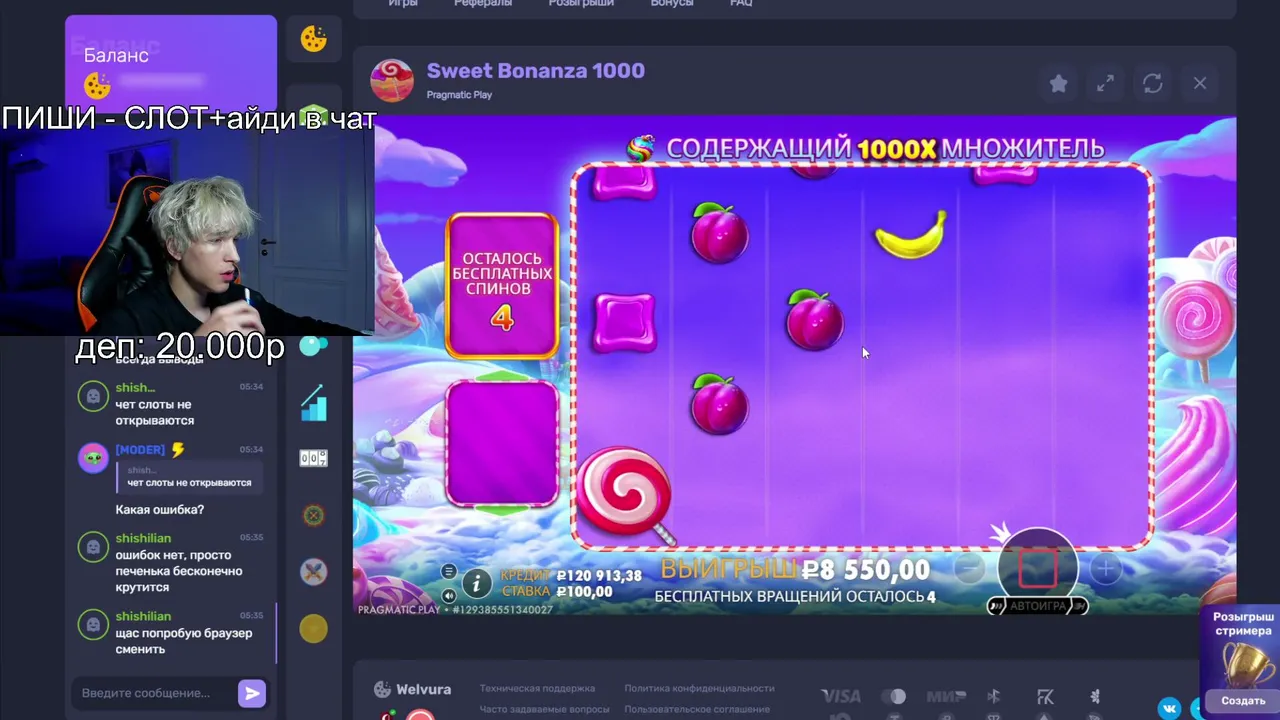Send the chat message arrow button
Image resolution: width=1280 pixels, height=720 pixels.
click(x=252, y=693)
